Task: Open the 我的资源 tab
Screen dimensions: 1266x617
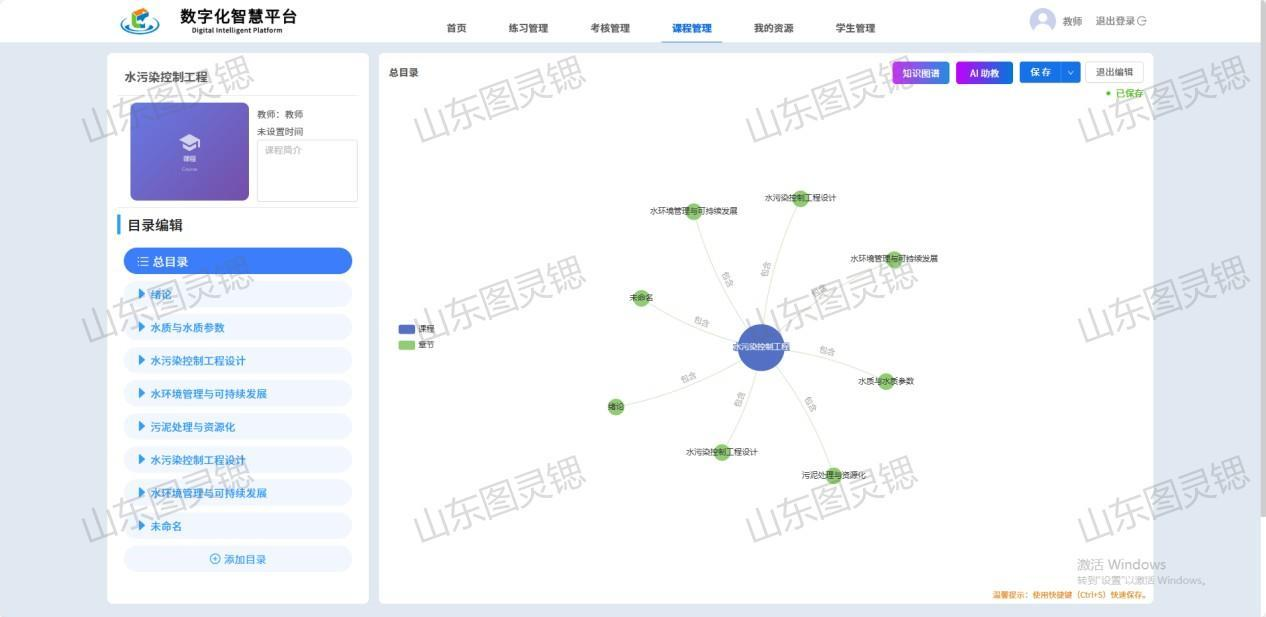Action: click(x=773, y=28)
